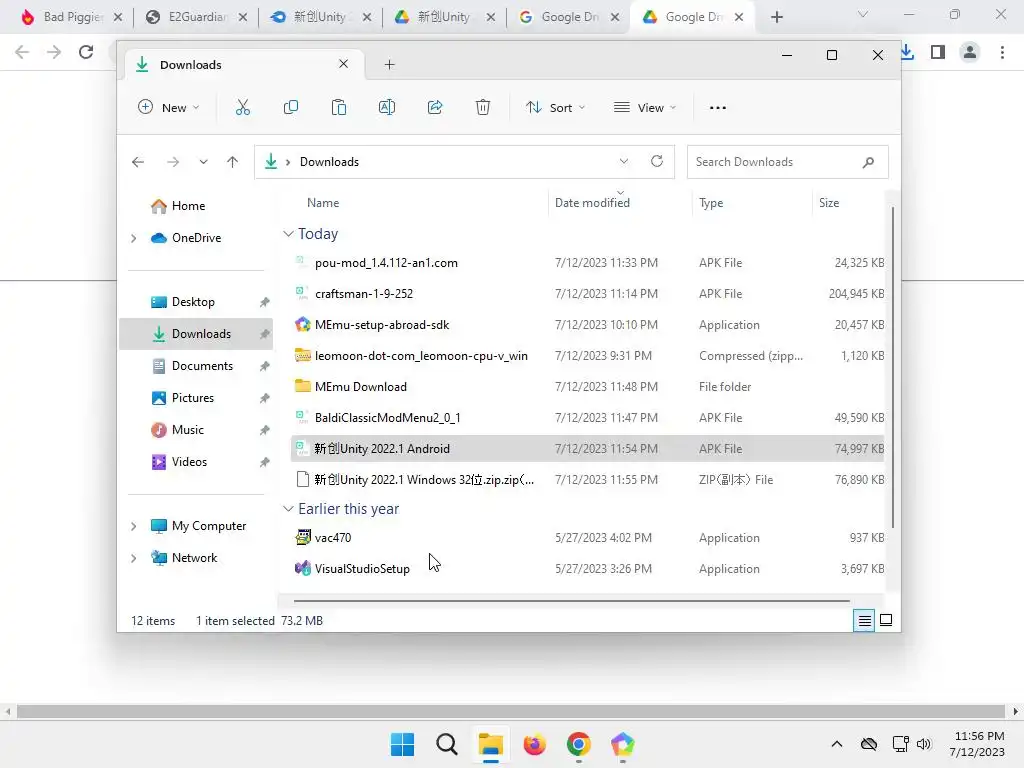Select MEmu-setup-abroad-sdk application
Image resolution: width=1024 pixels, height=768 pixels.
click(587, 325)
